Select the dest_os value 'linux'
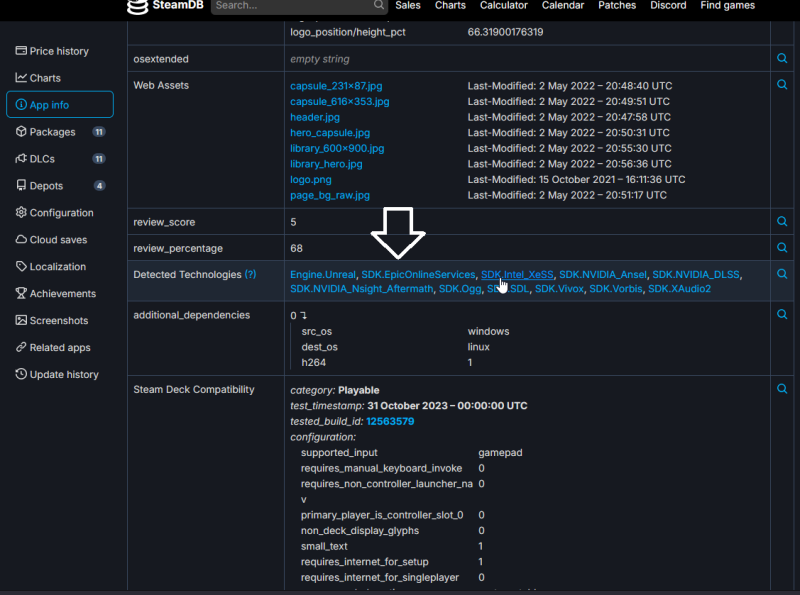Screen dimensions: 800x595 click(478, 347)
